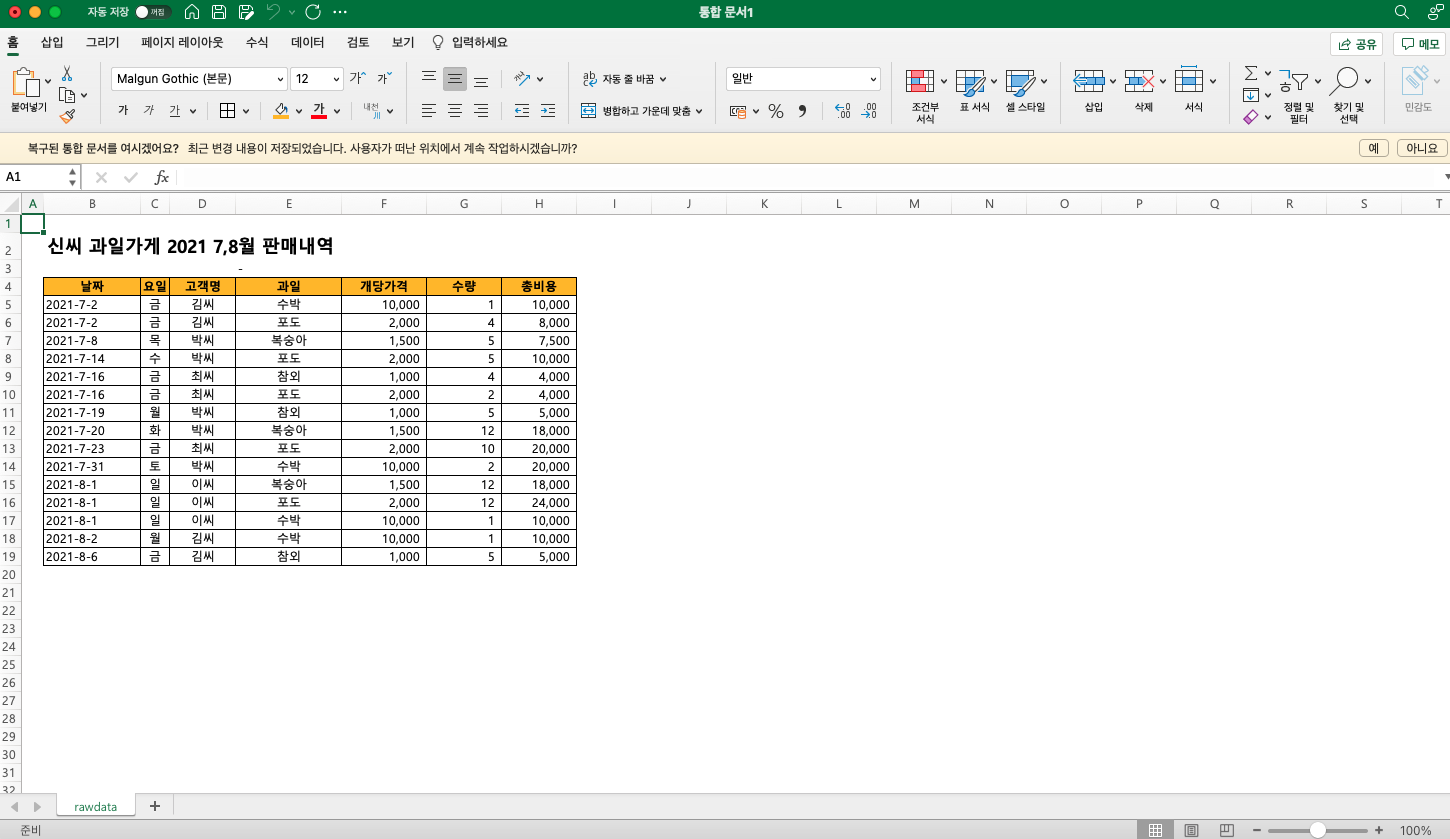Apply percent style to selected cells
Image resolution: width=1450 pixels, height=839 pixels.
775,111
